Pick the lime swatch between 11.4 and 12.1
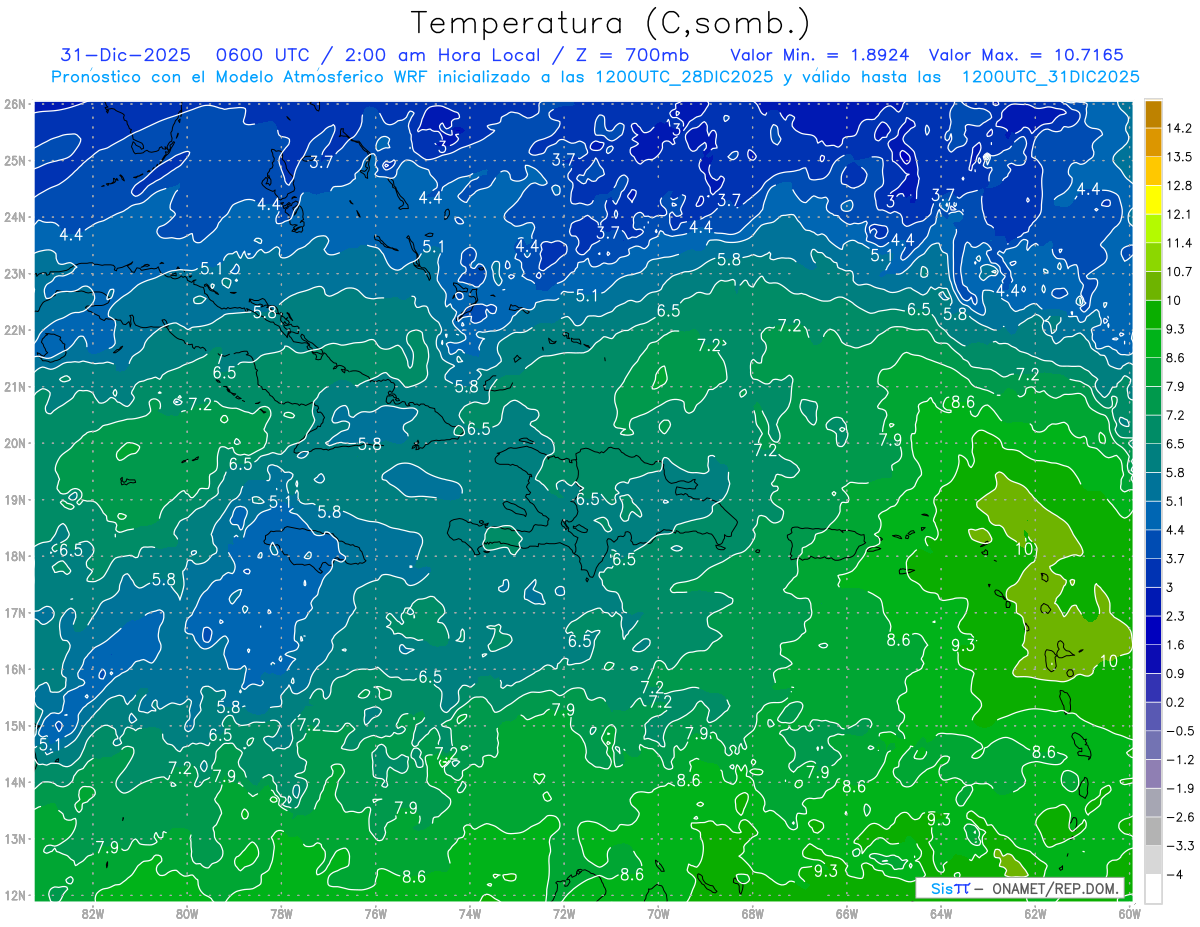 click(1153, 229)
